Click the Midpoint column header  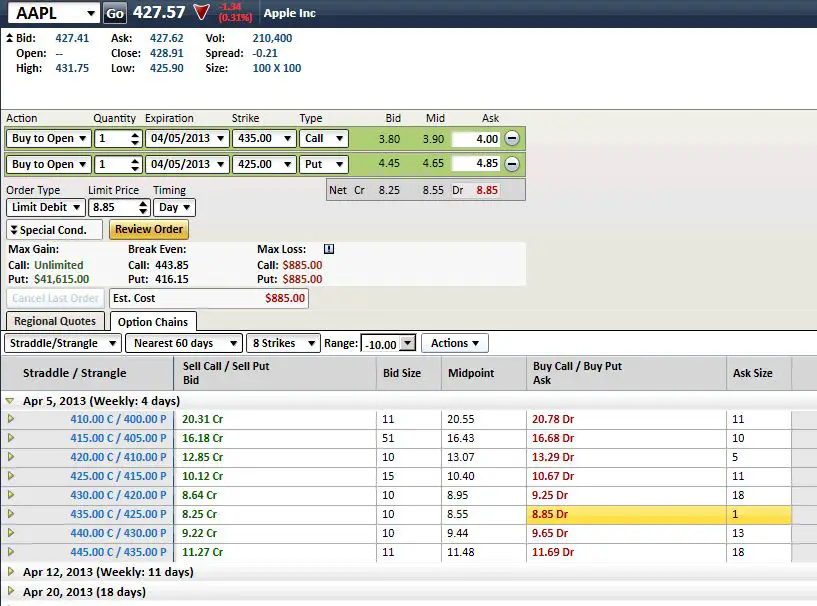(484, 373)
